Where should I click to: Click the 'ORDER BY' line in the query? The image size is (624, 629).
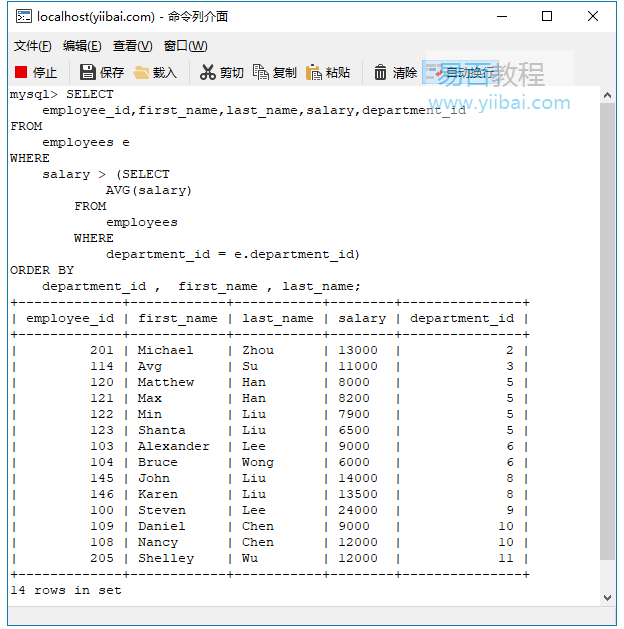[42, 270]
